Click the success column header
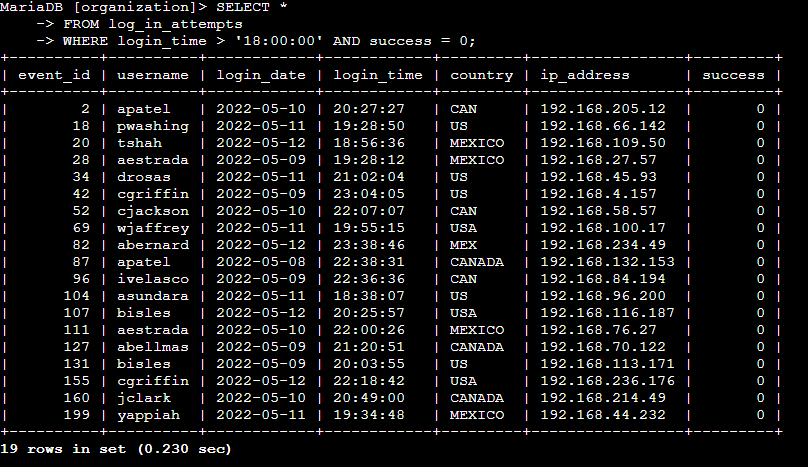Screen dimensions: 808x467 pyautogui.click(x=732, y=75)
